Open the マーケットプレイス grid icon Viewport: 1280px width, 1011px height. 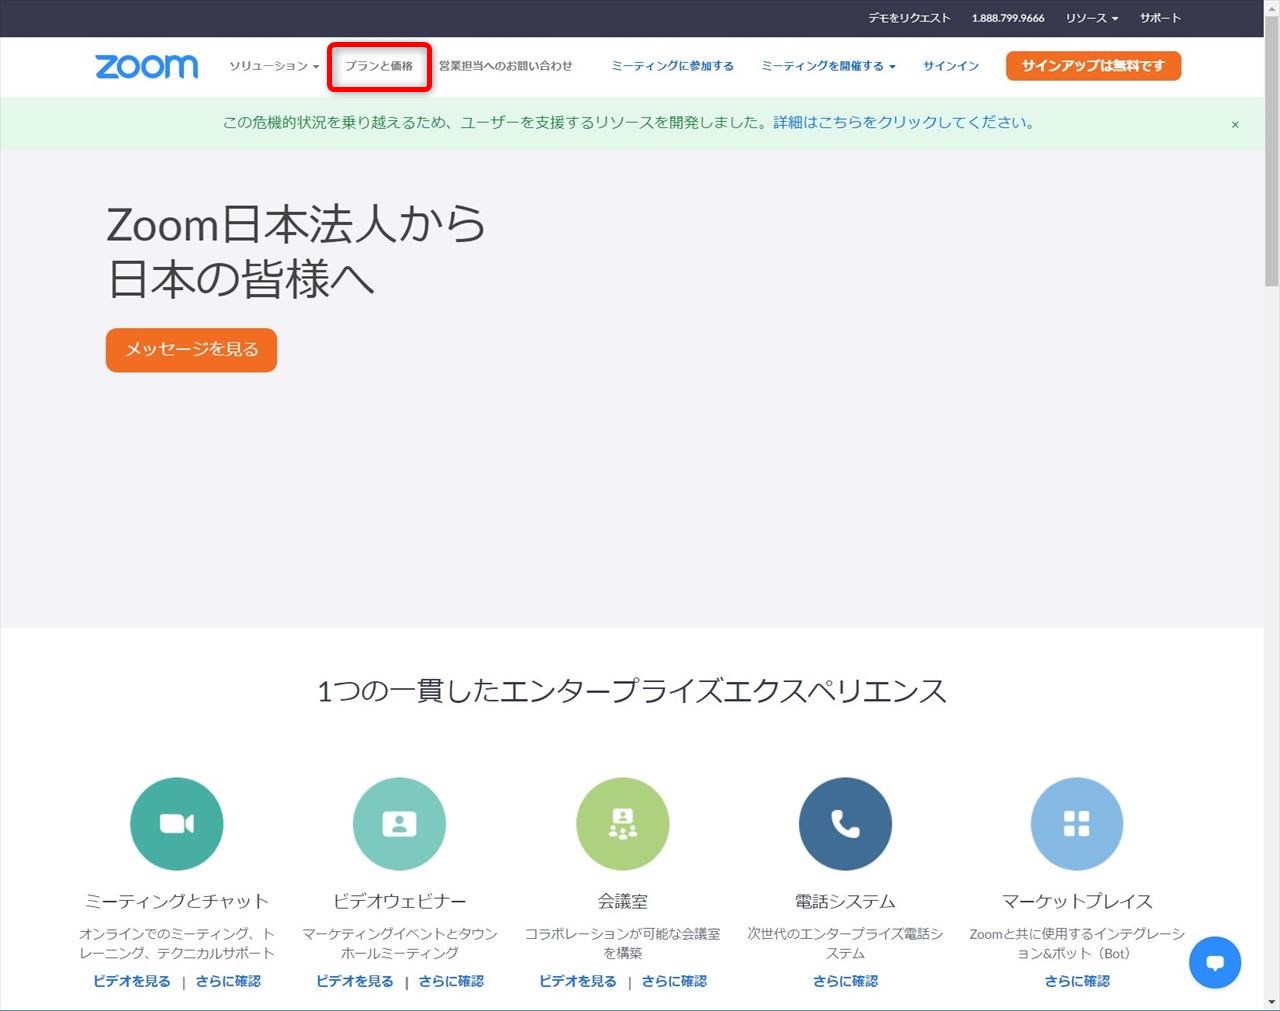(x=1077, y=824)
